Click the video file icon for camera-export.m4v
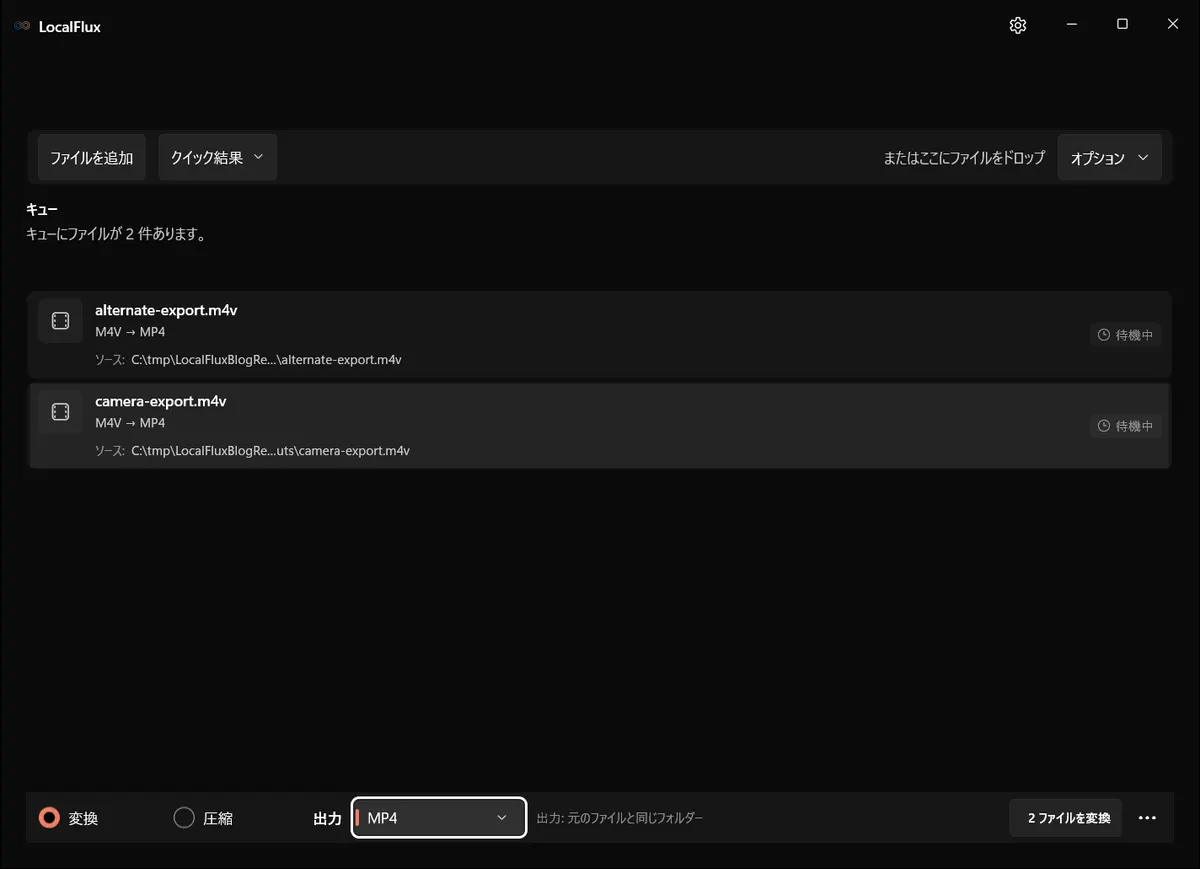The width and height of the screenshot is (1200, 869). 60,412
